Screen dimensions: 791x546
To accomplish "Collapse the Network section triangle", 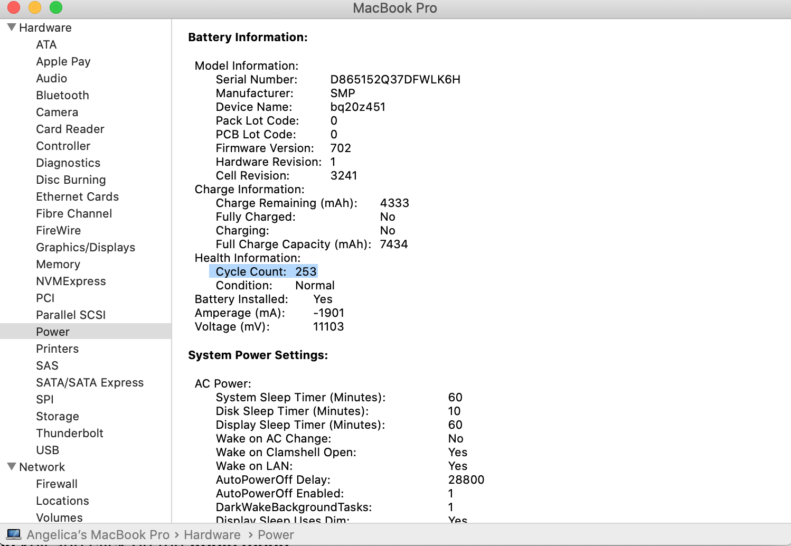I will 12,467.
